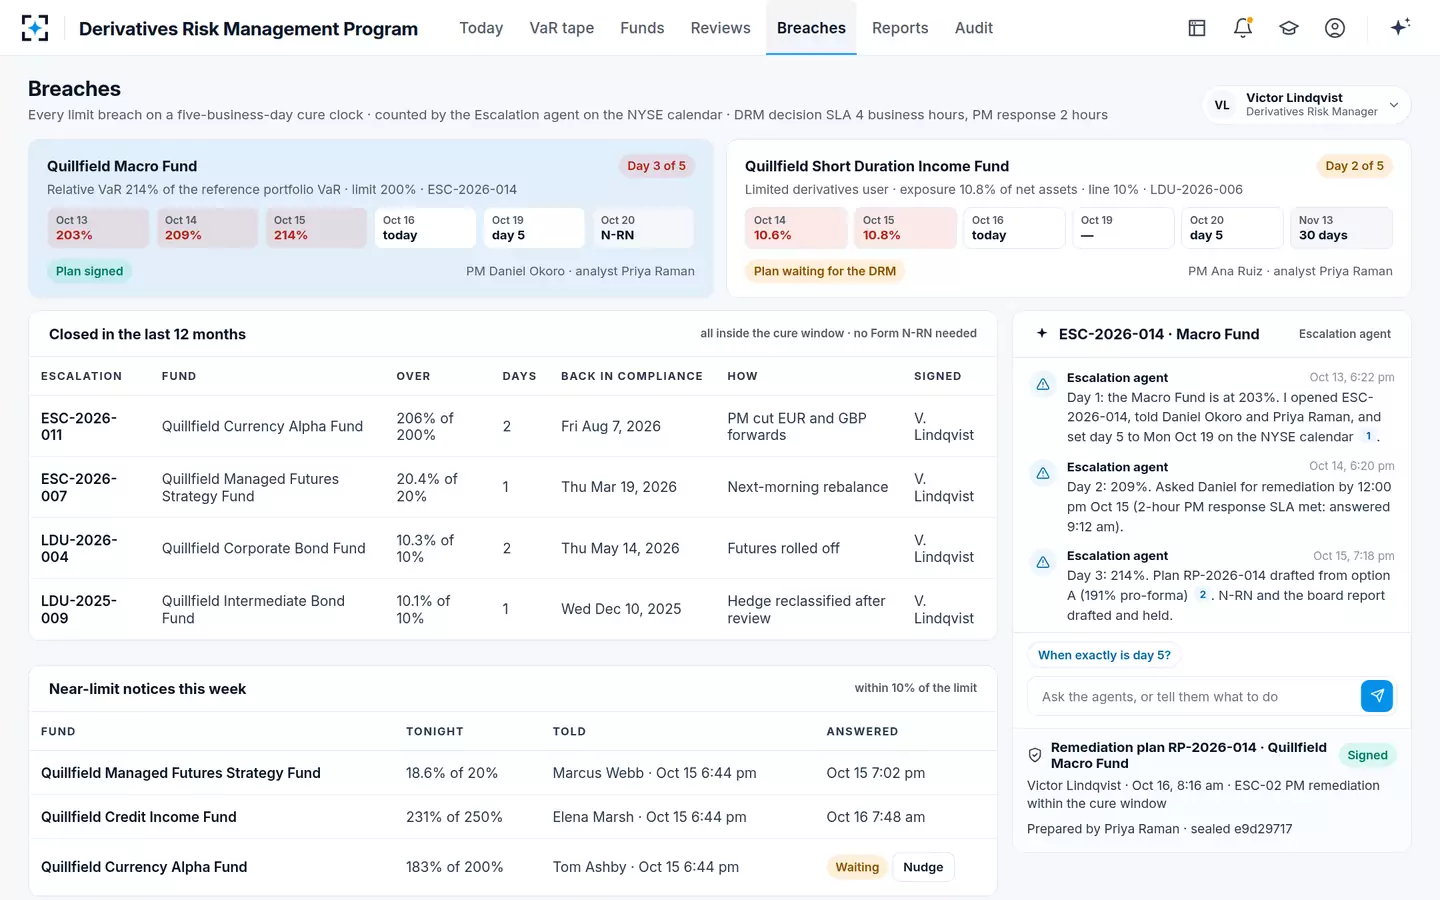Open citation 1 in the Day 1 message
Image resolution: width=1440 pixels, height=900 pixels.
1368,436
